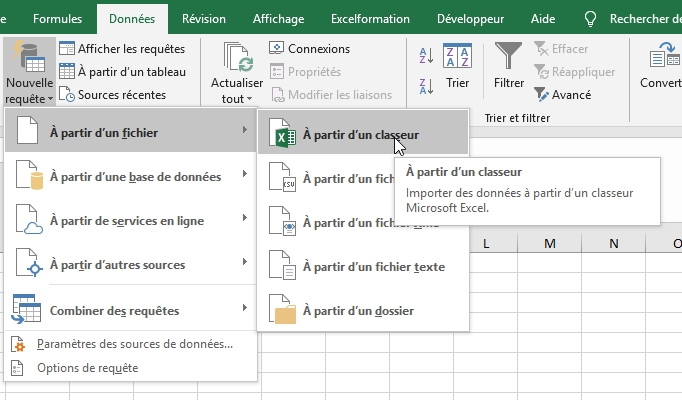The width and height of the screenshot is (682, 400).
Task: Open Avancé filter options
Action: 562,94
